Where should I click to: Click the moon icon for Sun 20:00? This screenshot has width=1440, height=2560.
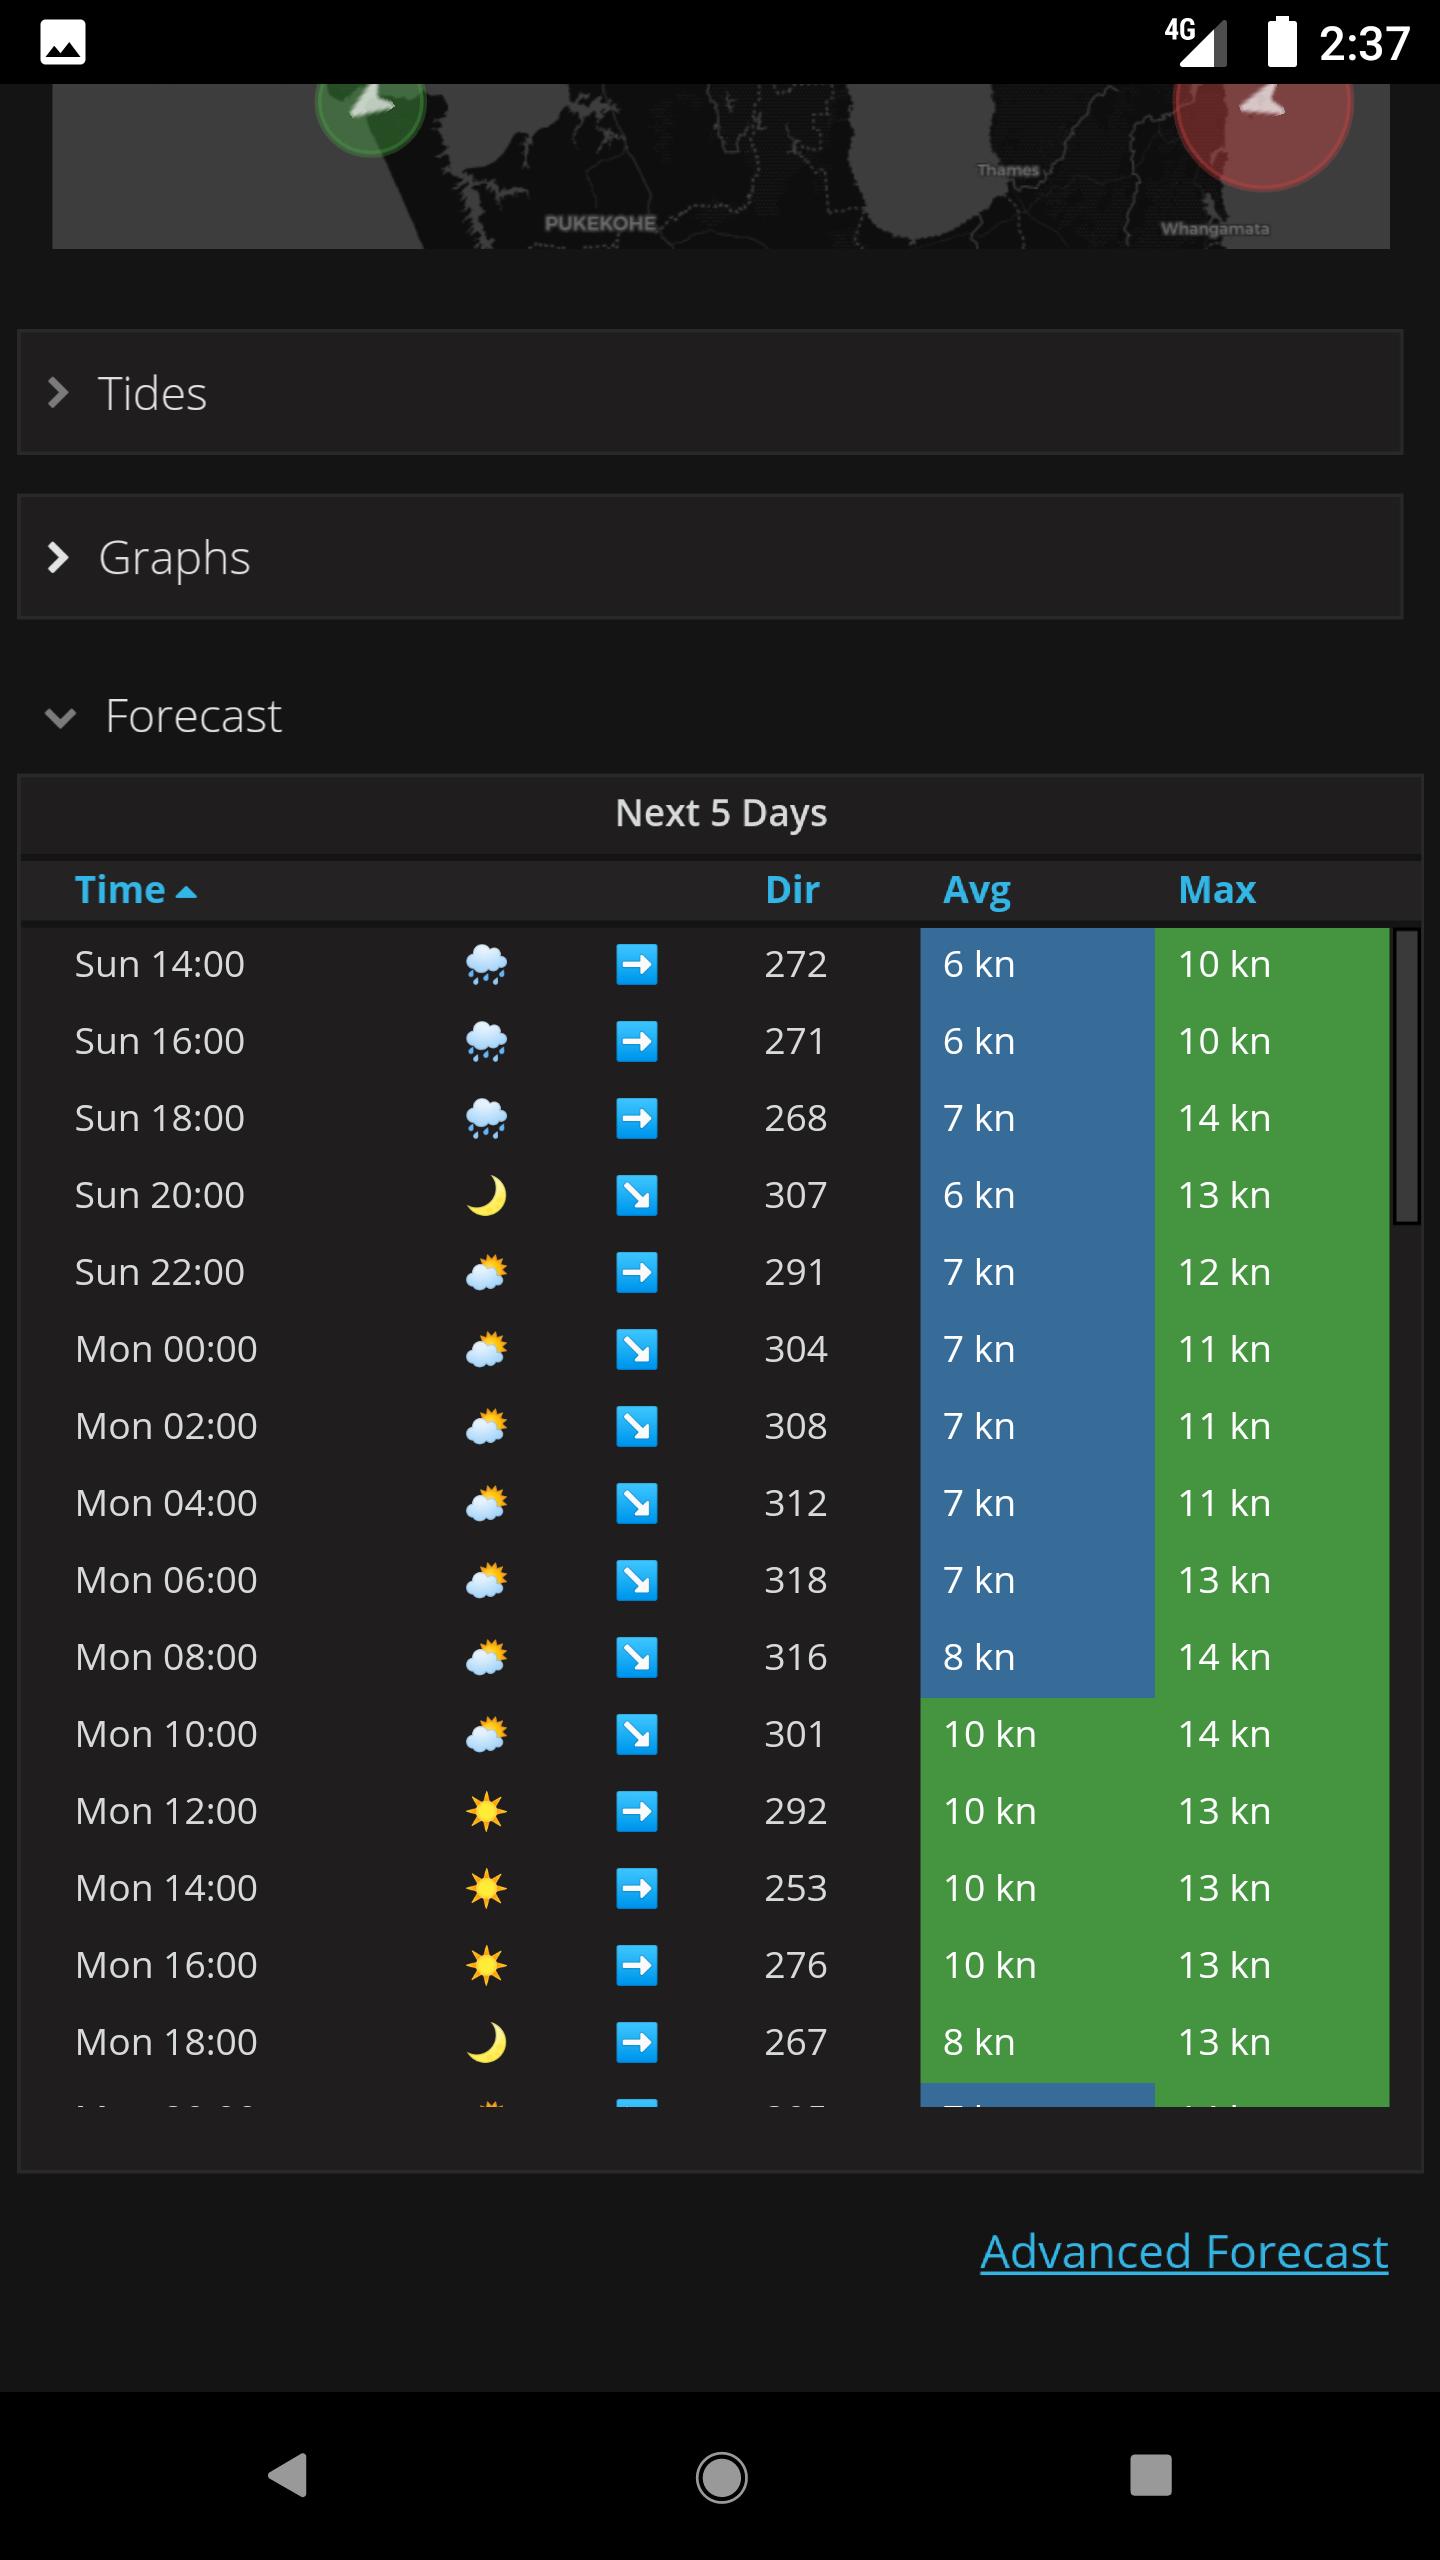click(486, 1196)
